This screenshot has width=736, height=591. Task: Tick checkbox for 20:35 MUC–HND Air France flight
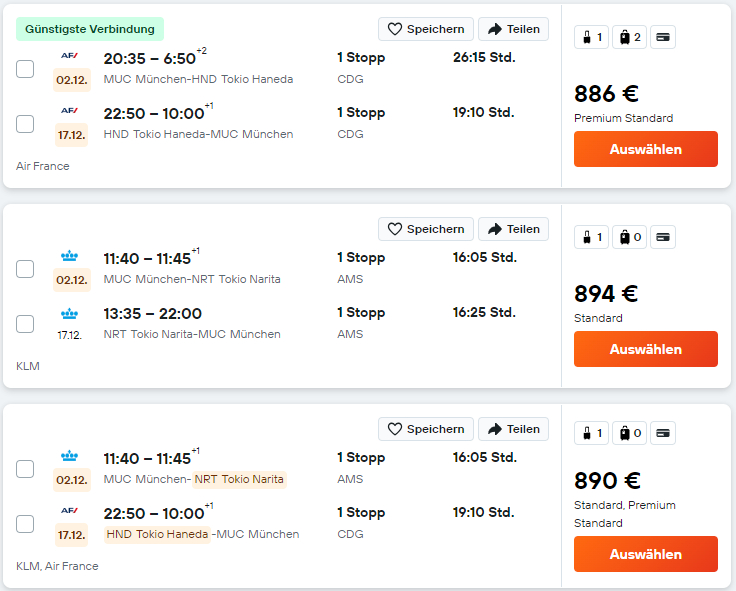(x=25, y=69)
